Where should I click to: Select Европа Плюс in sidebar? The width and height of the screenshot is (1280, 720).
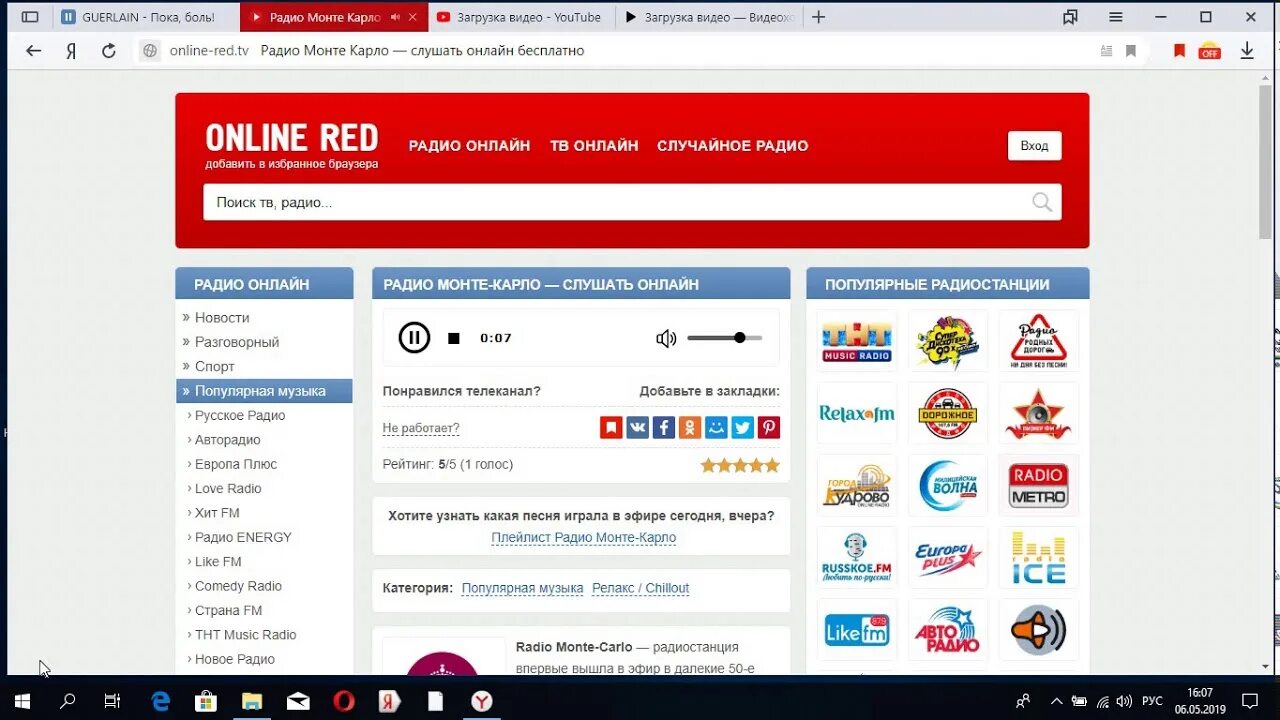[236, 464]
